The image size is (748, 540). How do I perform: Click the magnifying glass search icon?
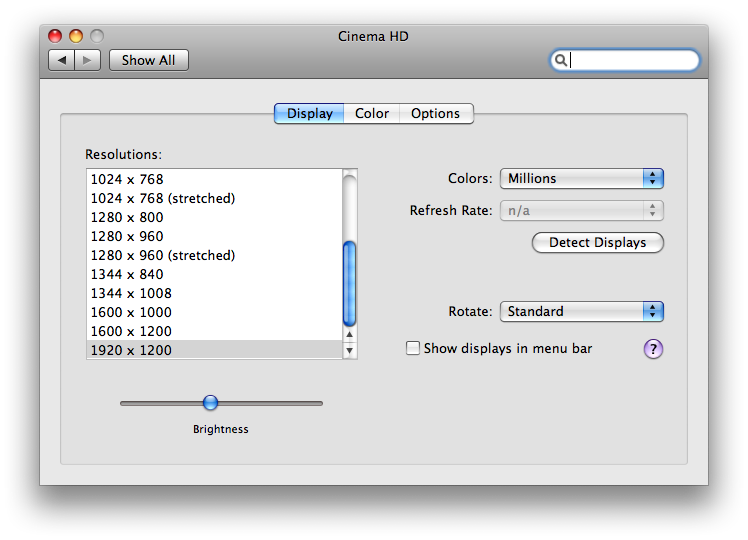pos(561,60)
